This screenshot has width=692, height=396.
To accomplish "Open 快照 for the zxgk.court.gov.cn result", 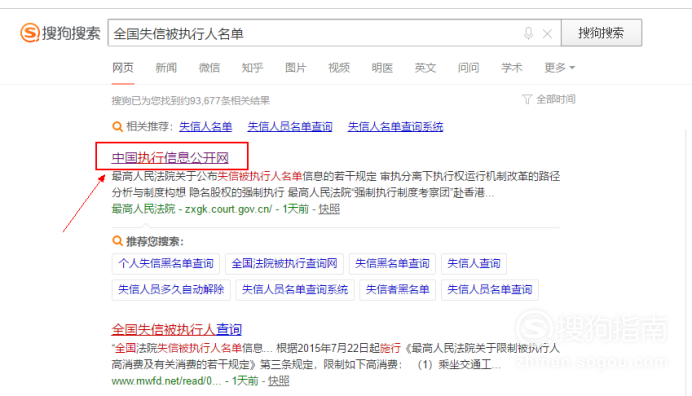I will pyautogui.click(x=329, y=209).
